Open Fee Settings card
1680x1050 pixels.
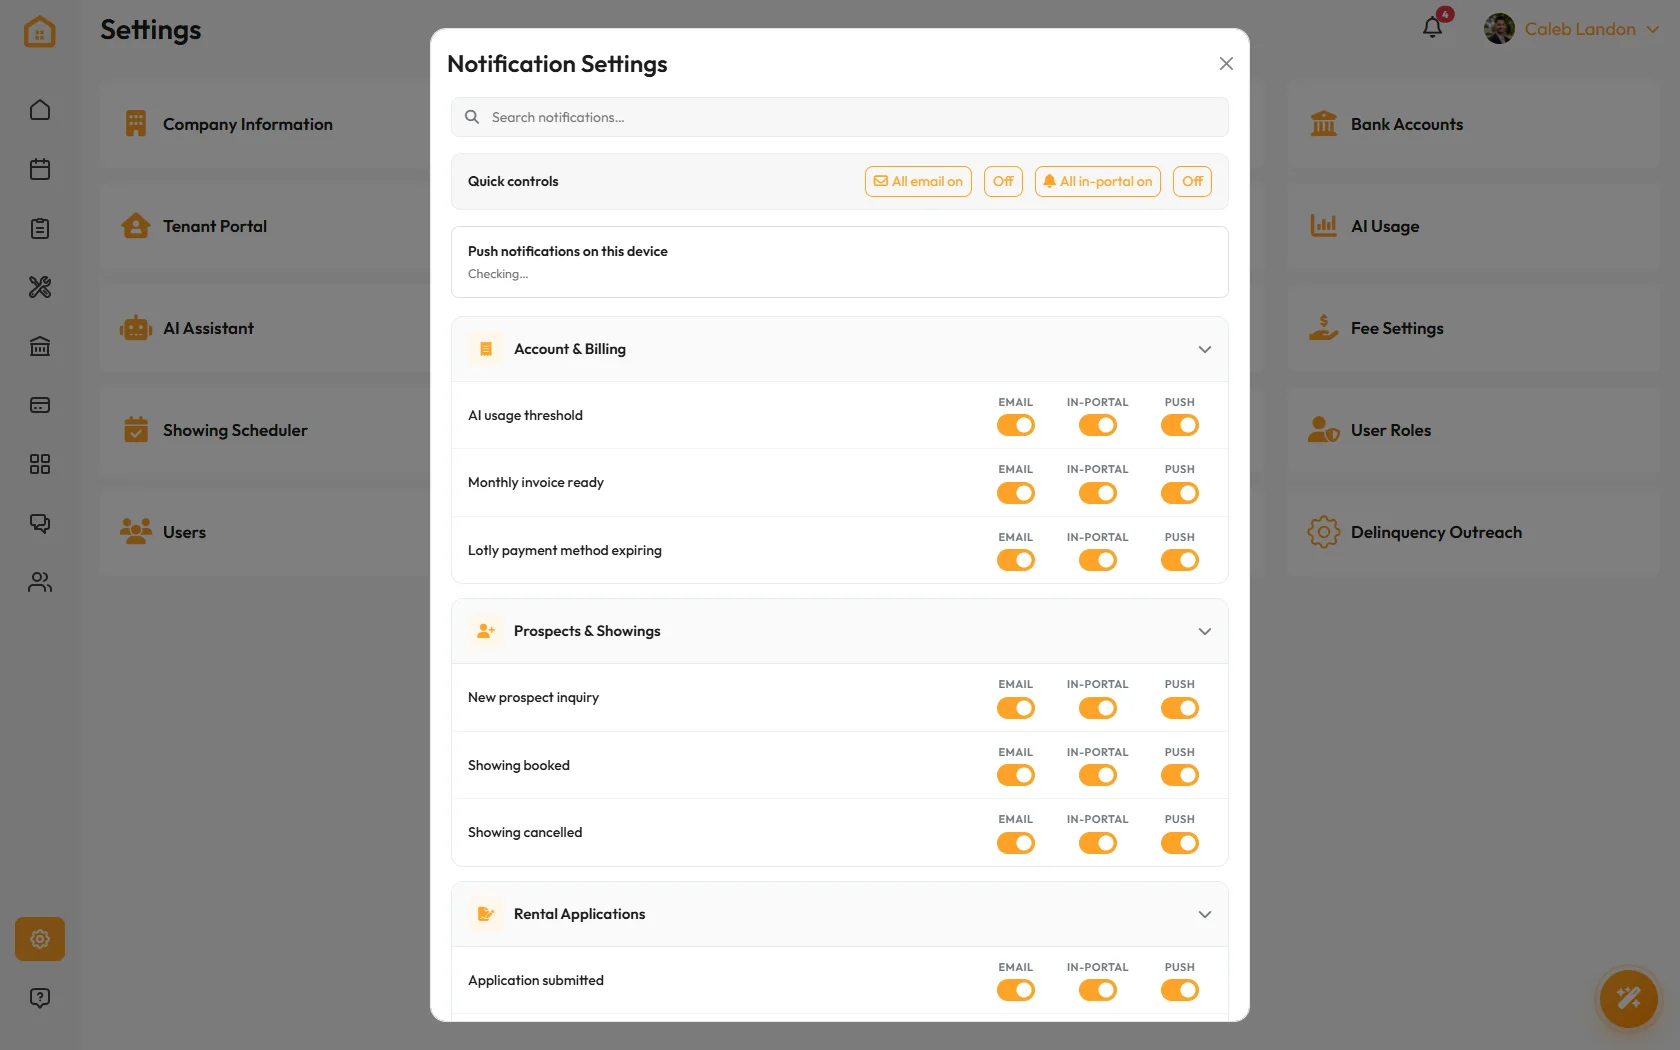point(1474,328)
